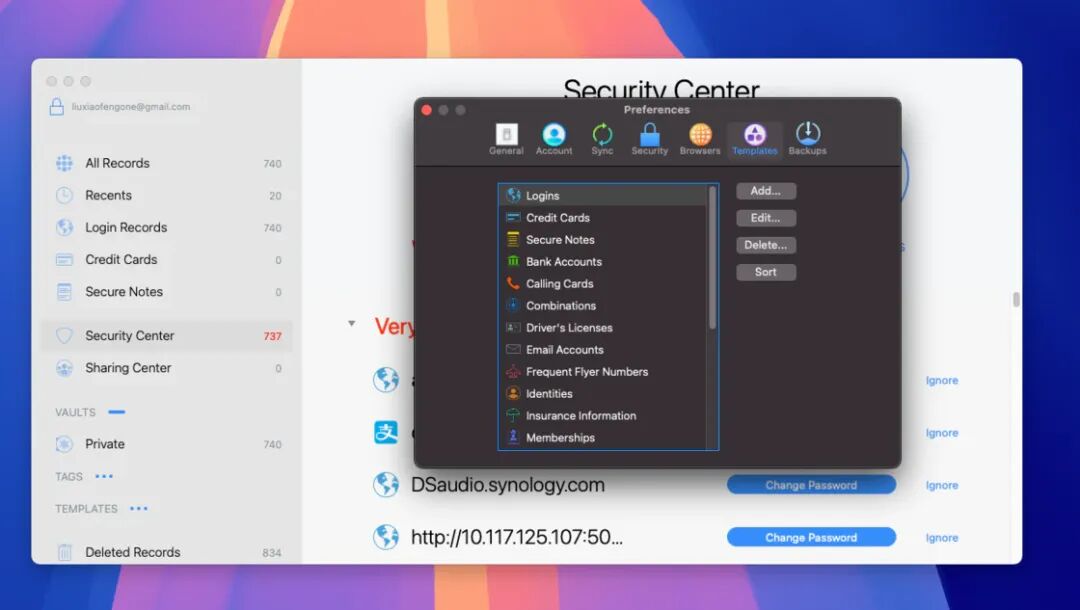
Task: Open Secure Notes in the sidebar
Action: (169, 292)
